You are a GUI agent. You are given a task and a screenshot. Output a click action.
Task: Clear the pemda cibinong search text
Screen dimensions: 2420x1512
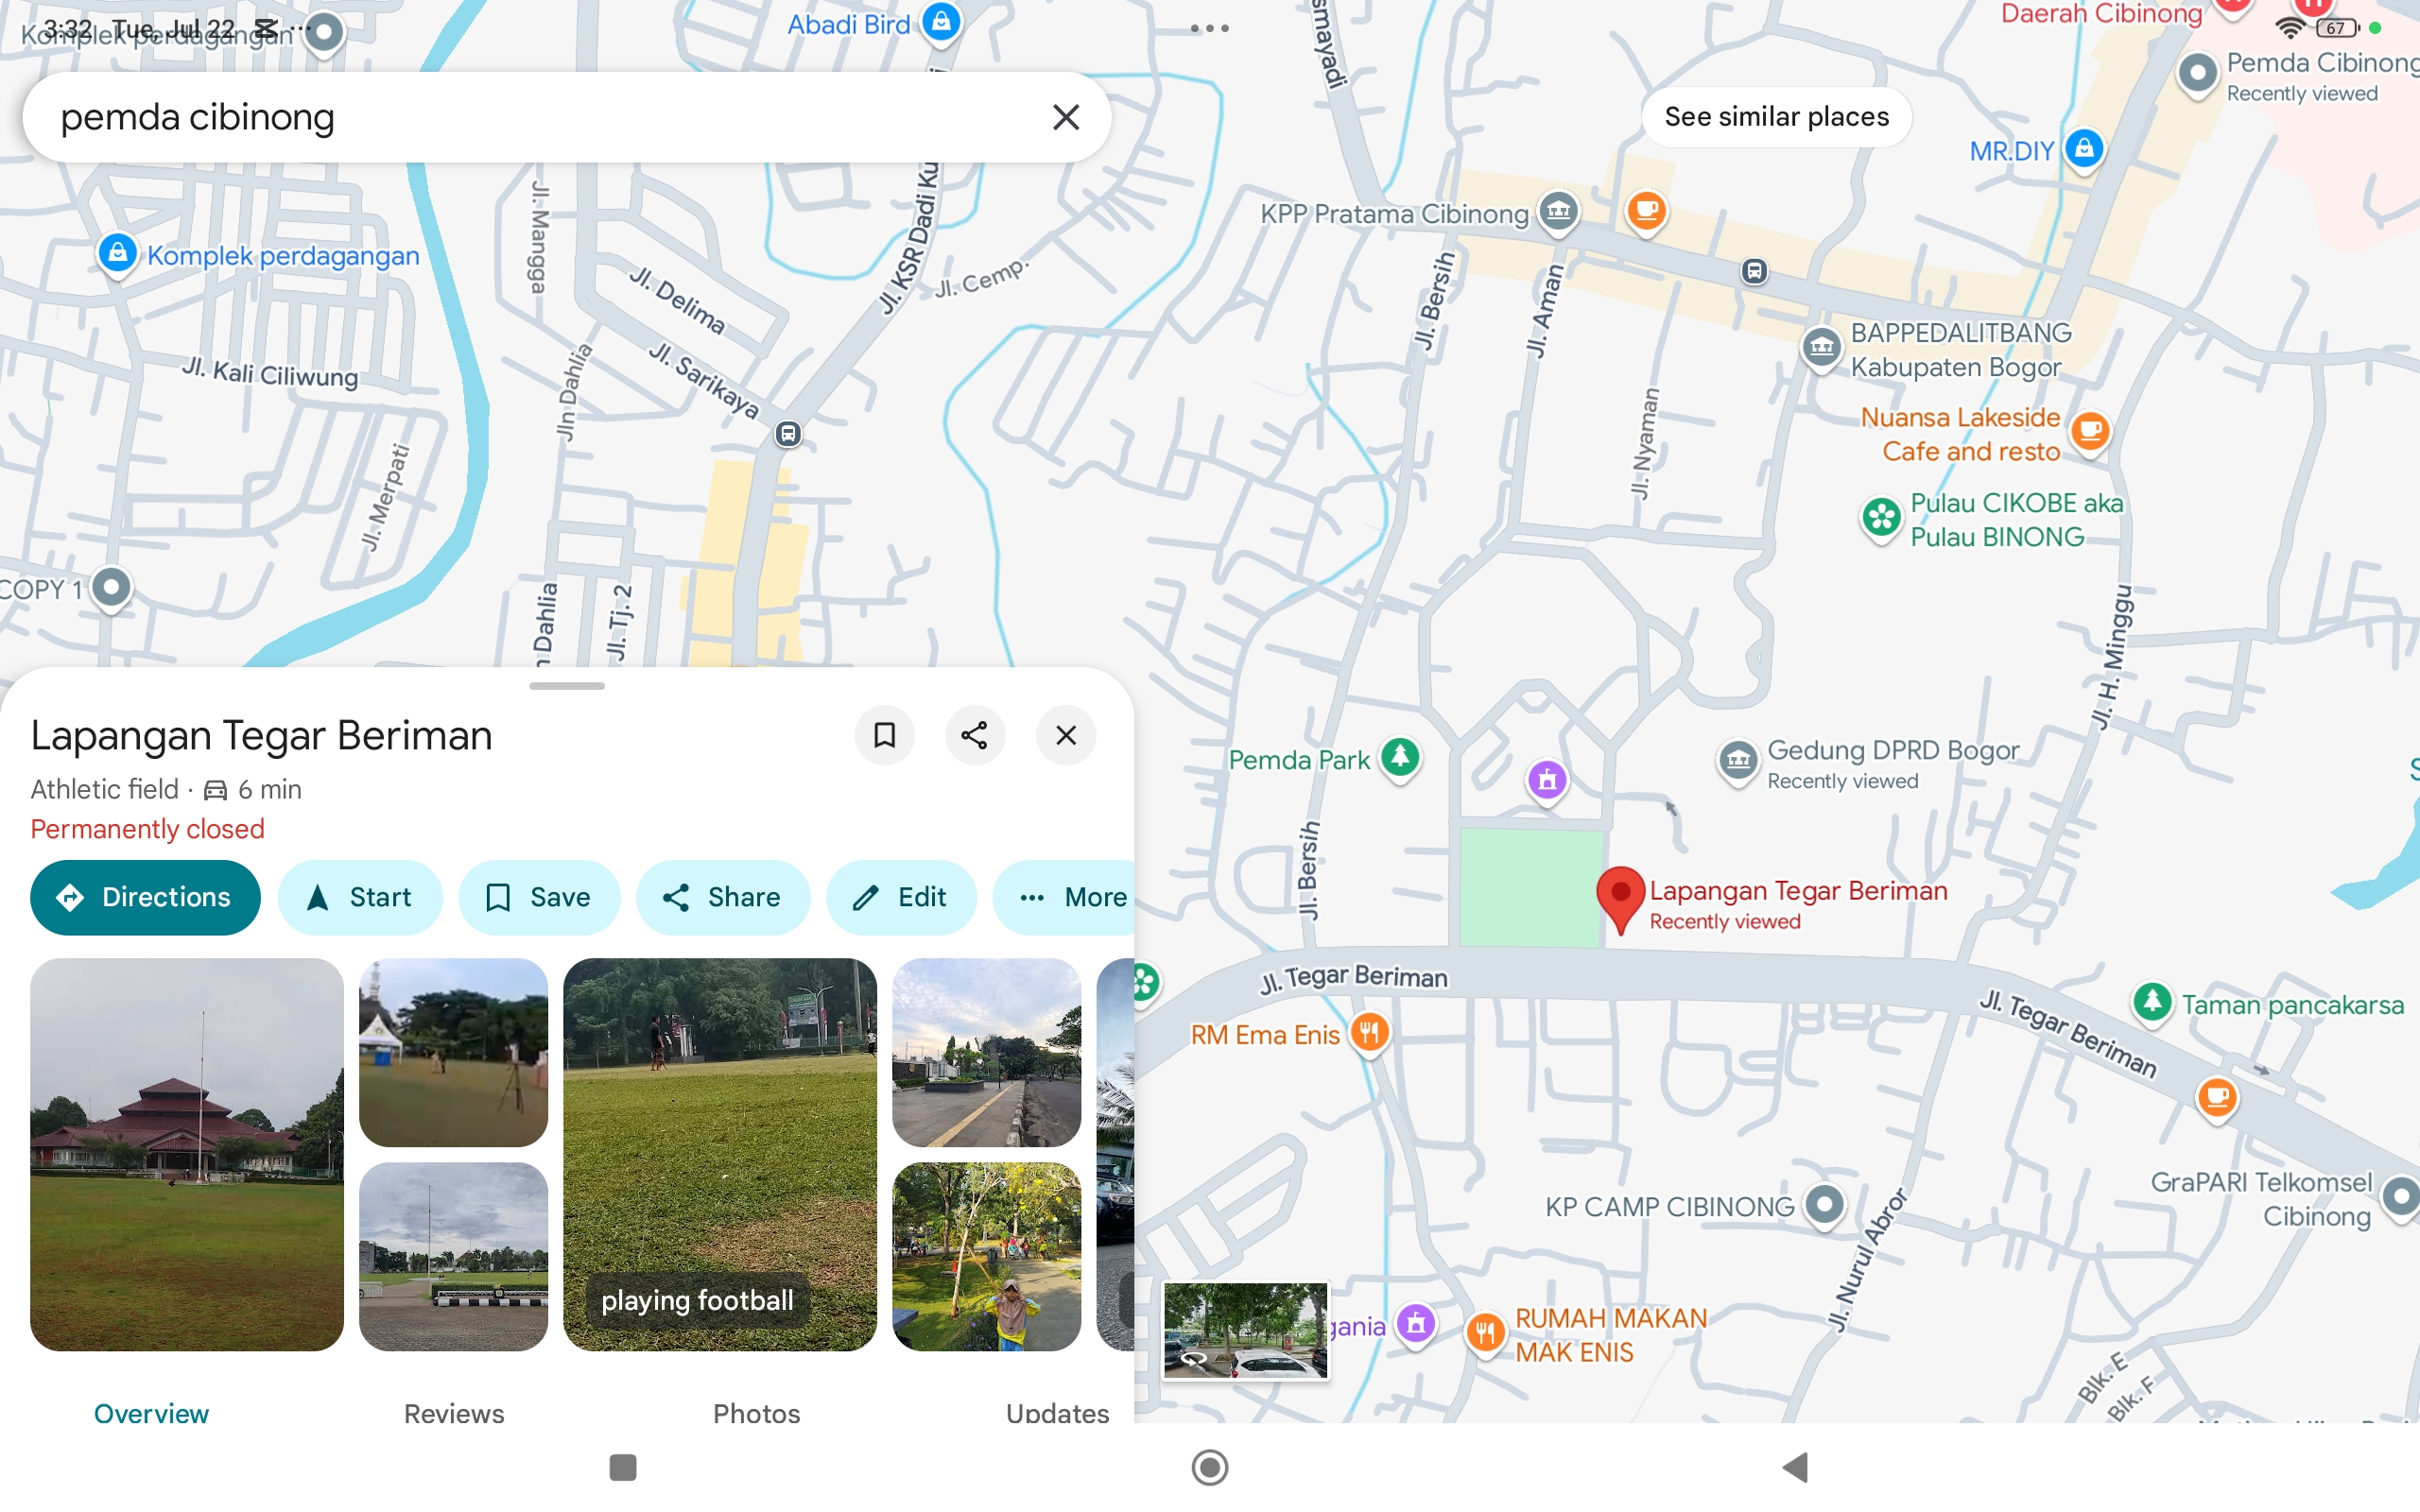(1065, 117)
